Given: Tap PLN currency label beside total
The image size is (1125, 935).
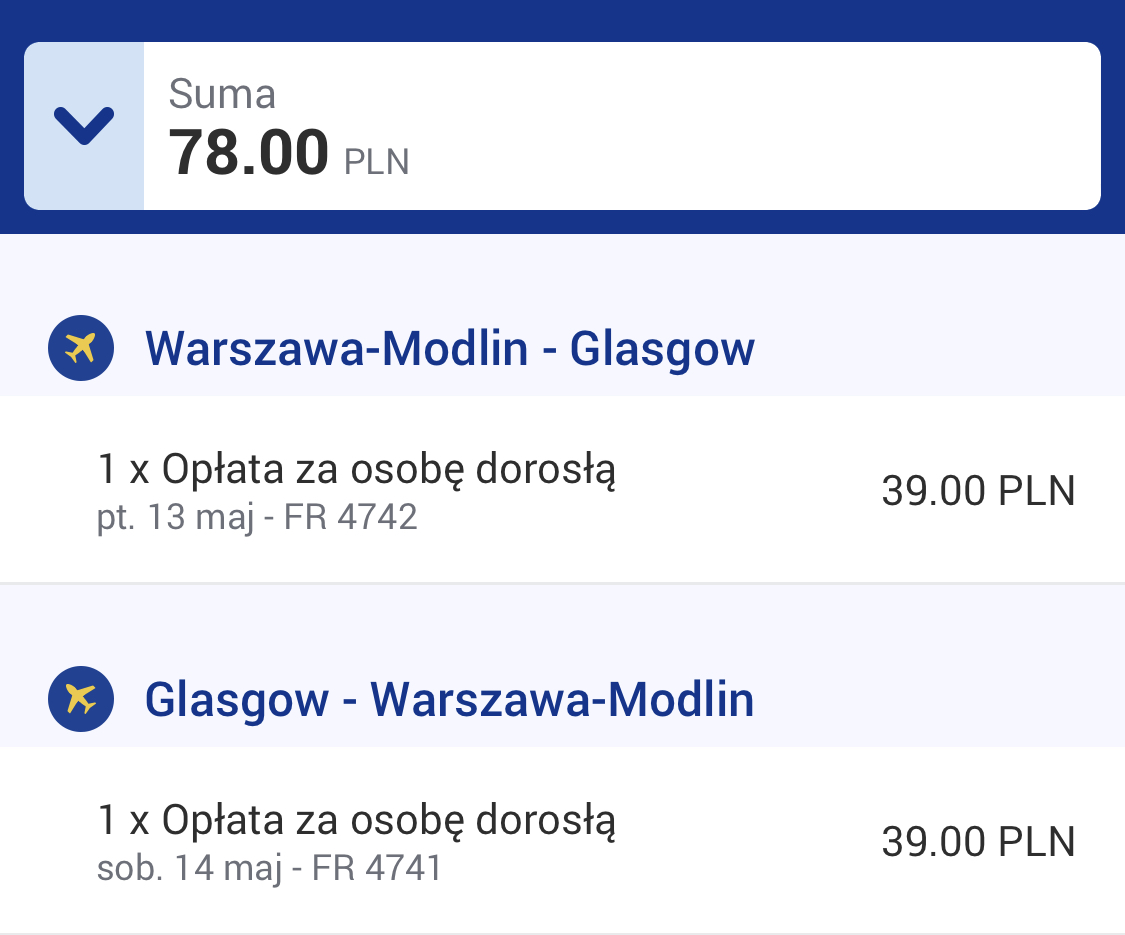Looking at the screenshot, I should [377, 162].
